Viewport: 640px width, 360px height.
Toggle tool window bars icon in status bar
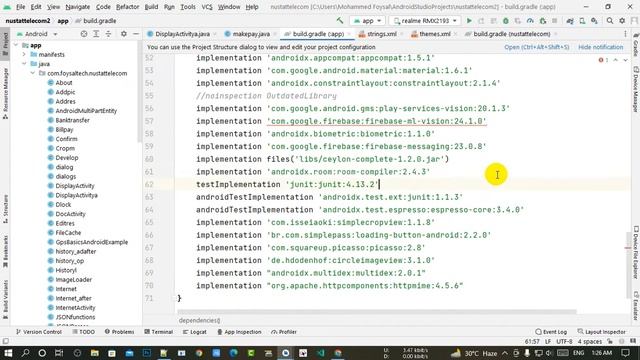[x=5, y=341]
